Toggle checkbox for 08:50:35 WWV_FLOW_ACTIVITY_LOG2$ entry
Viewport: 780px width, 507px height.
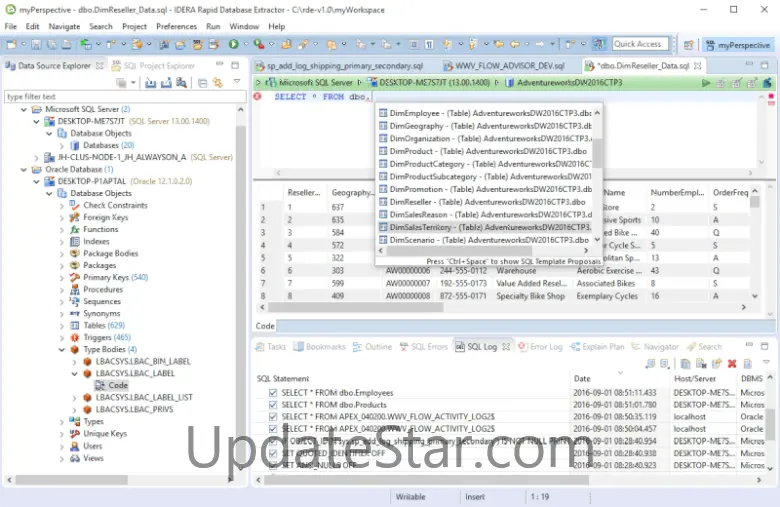(273, 416)
